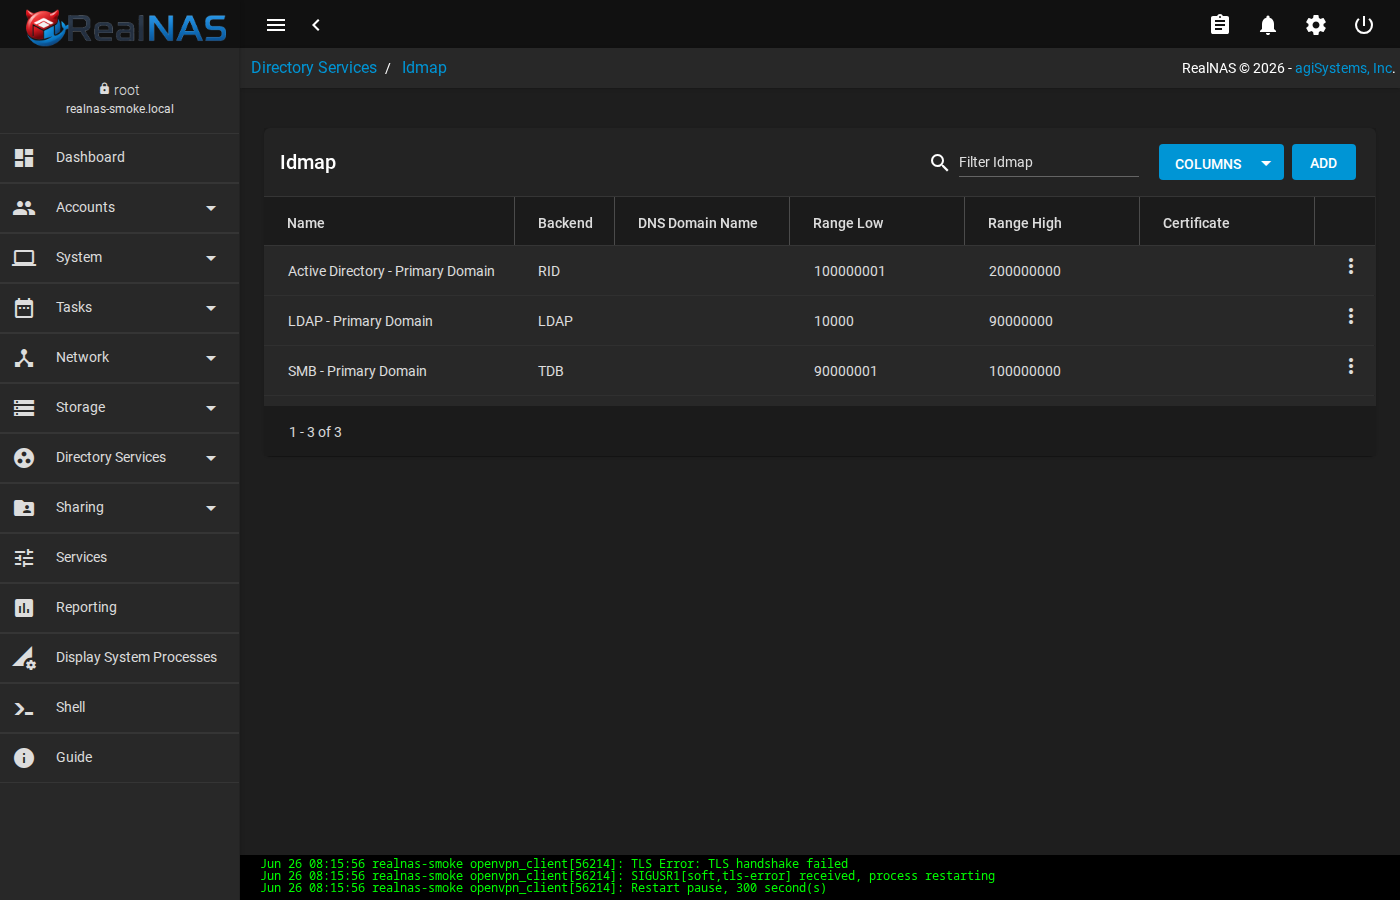Expand the Accounts menu arrow

[x=211, y=208]
